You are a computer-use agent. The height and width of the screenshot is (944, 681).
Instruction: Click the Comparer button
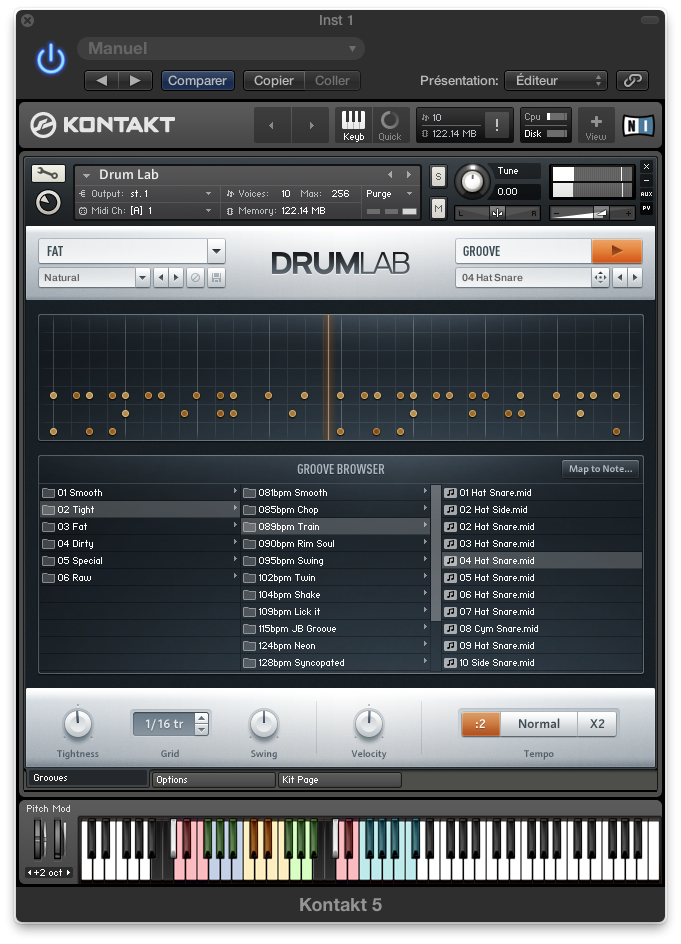(197, 80)
